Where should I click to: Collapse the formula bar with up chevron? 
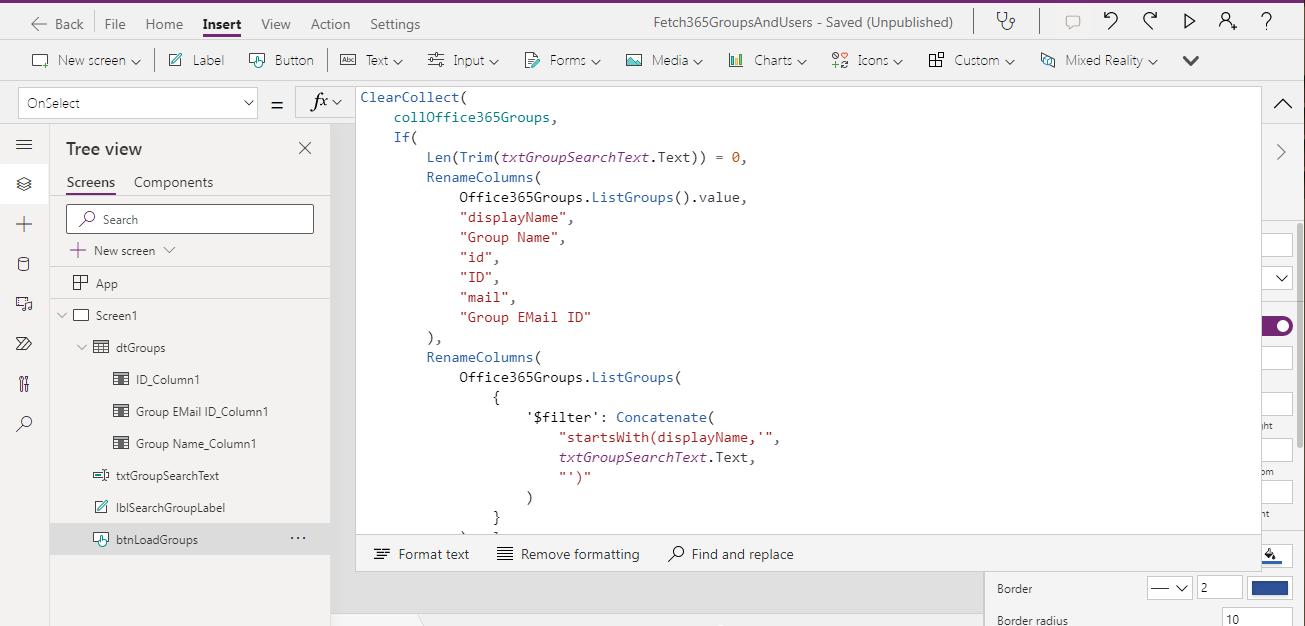tap(1283, 104)
